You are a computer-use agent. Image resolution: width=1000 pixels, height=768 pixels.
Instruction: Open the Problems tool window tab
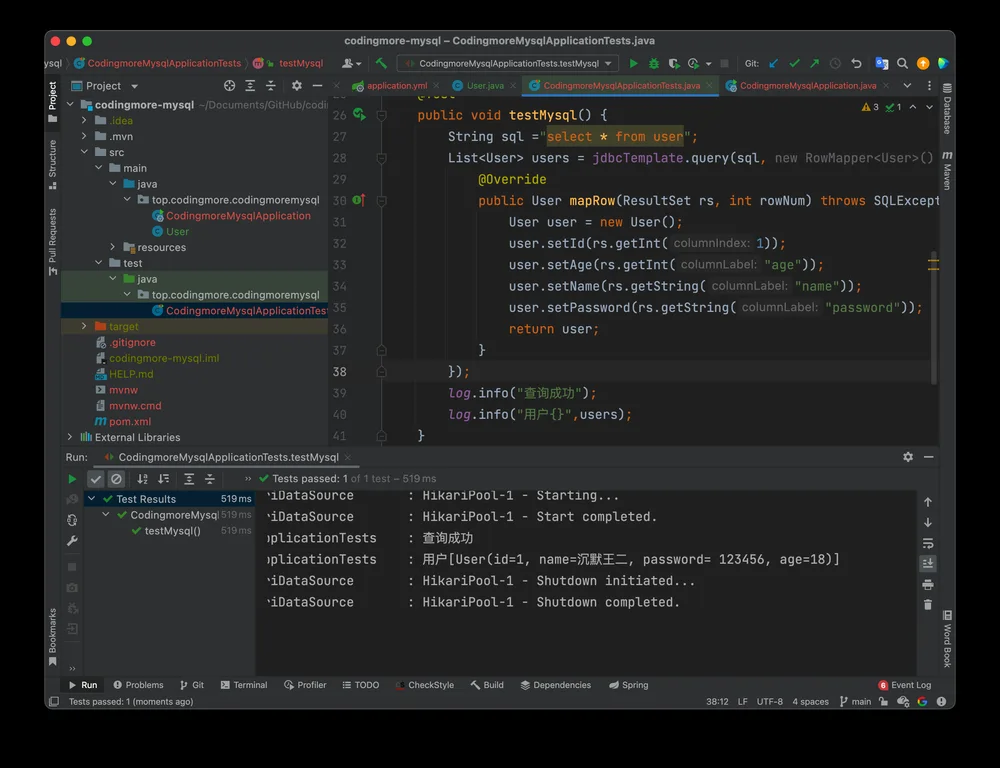coord(138,684)
